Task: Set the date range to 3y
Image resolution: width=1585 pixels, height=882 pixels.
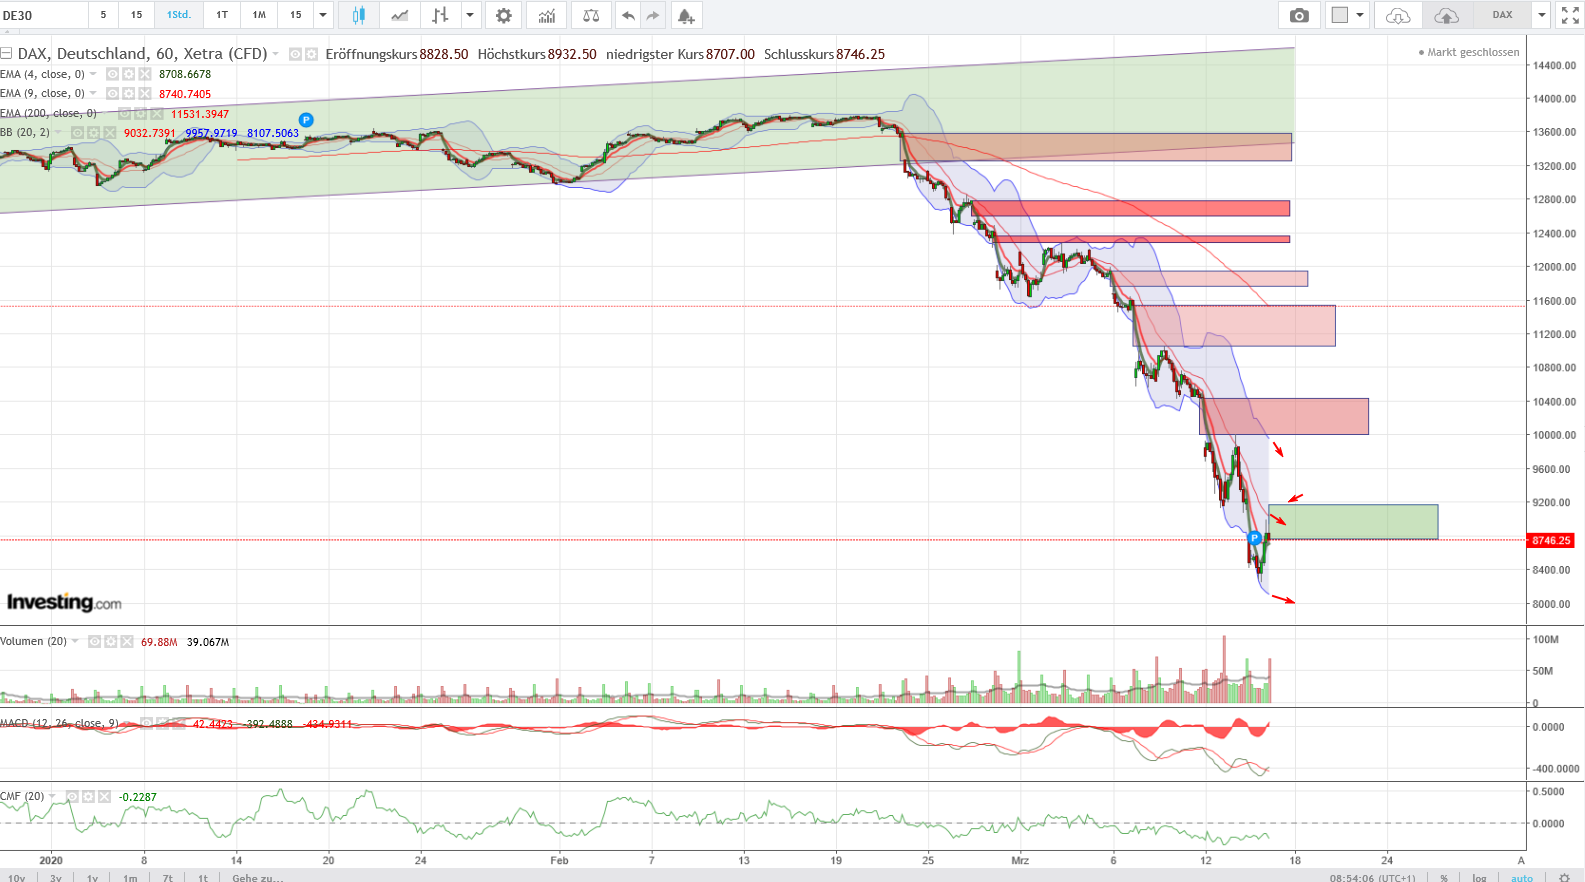Action: coord(56,877)
